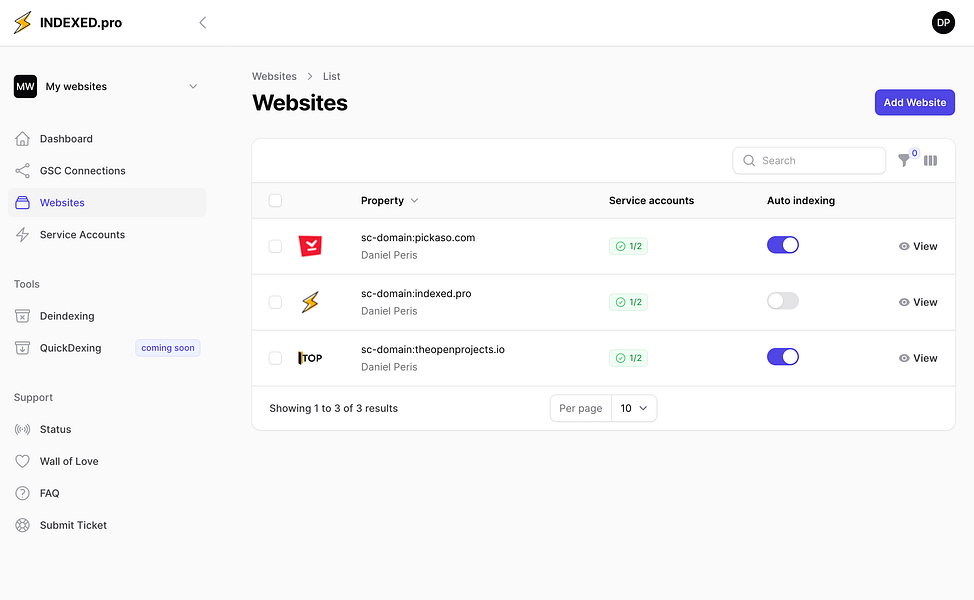Image resolution: width=974 pixels, height=600 pixels.
Task: Disable auto indexing for pickaso.com
Action: tap(783, 245)
